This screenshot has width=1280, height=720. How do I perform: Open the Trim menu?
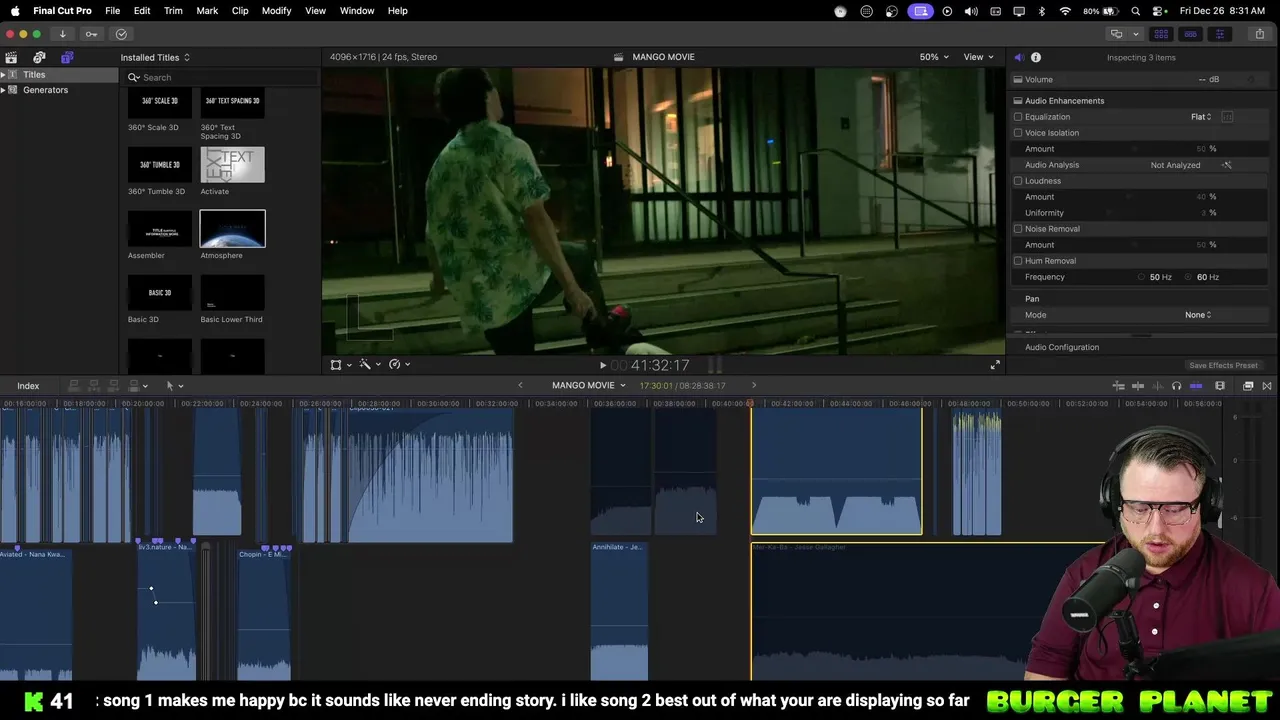click(173, 11)
